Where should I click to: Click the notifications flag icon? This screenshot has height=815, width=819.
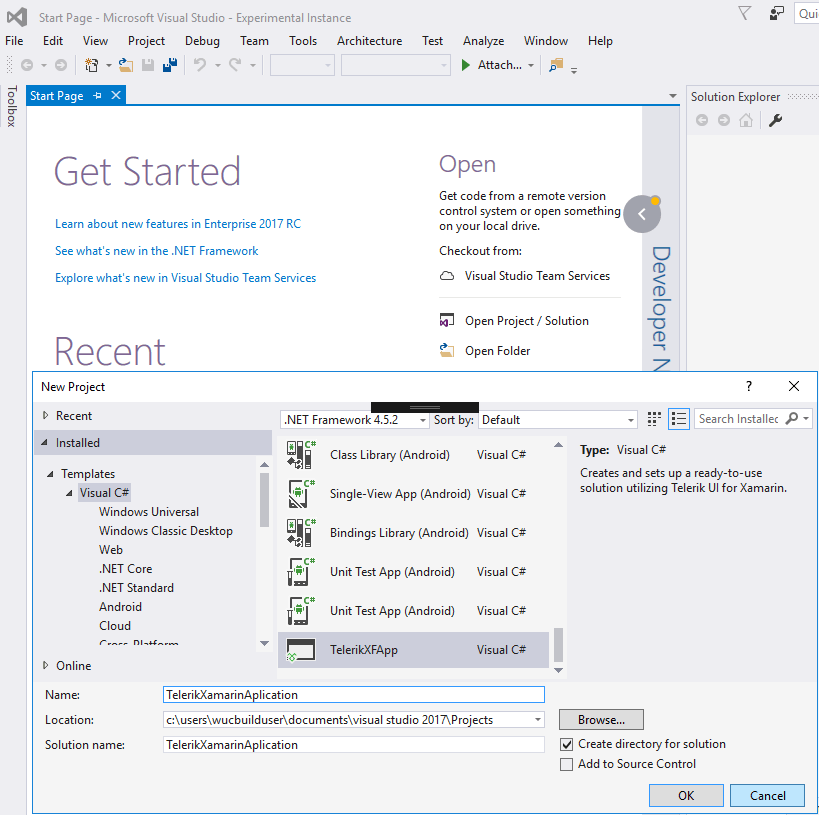pos(744,13)
